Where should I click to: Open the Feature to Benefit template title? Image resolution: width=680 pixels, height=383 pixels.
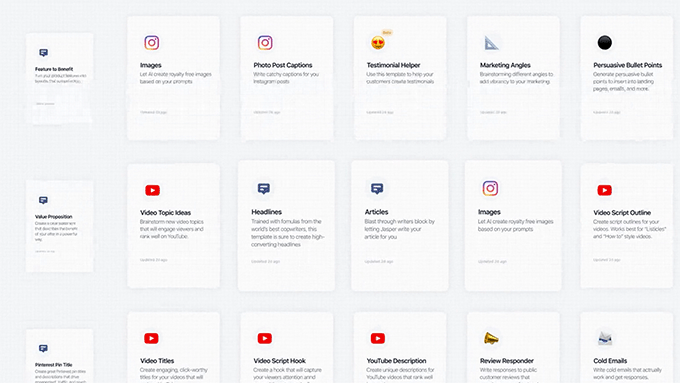click(x=54, y=69)
